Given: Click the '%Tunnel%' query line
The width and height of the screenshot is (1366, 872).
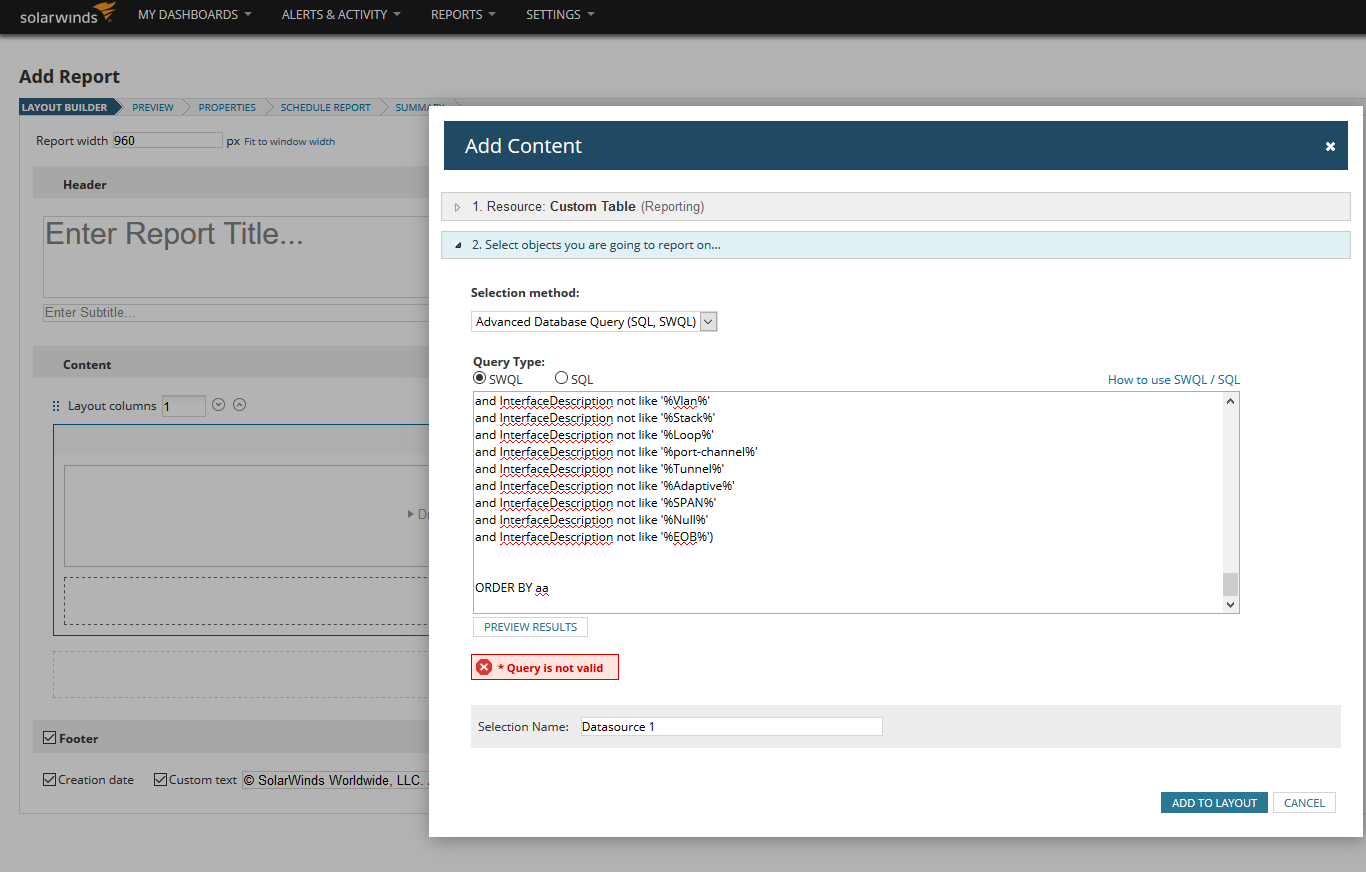Looking at the screenshot, I should coord(599,469).
